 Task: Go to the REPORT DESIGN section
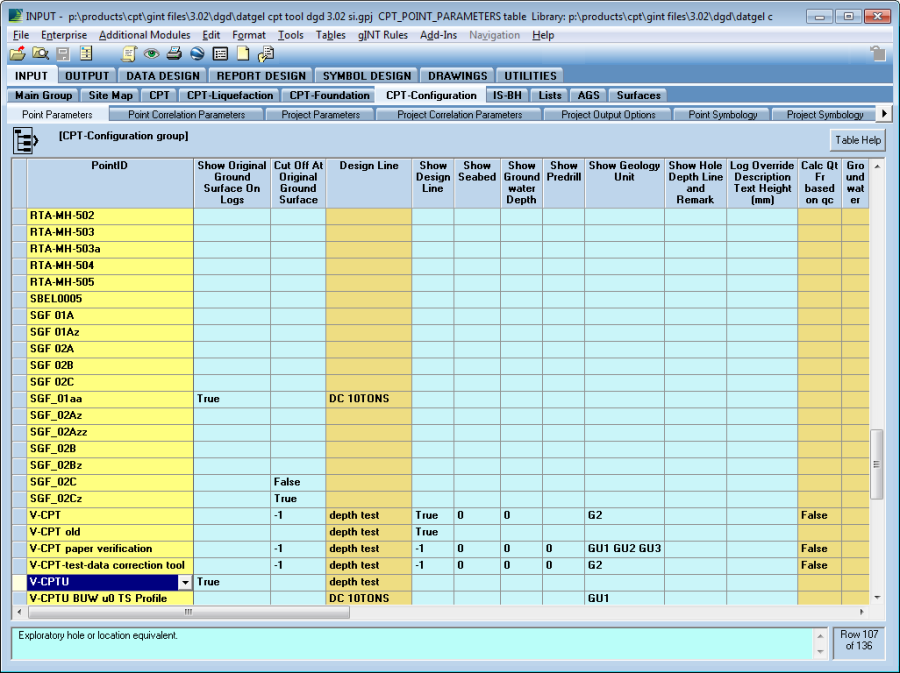(x=261, y=75)
